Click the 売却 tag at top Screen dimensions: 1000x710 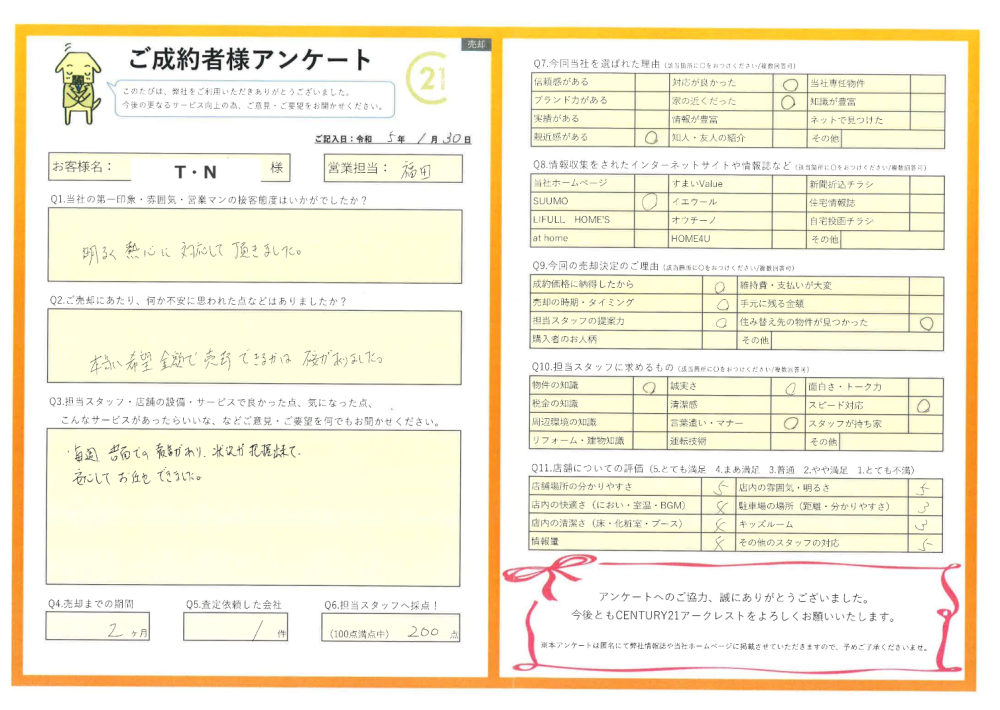(474, 45)
